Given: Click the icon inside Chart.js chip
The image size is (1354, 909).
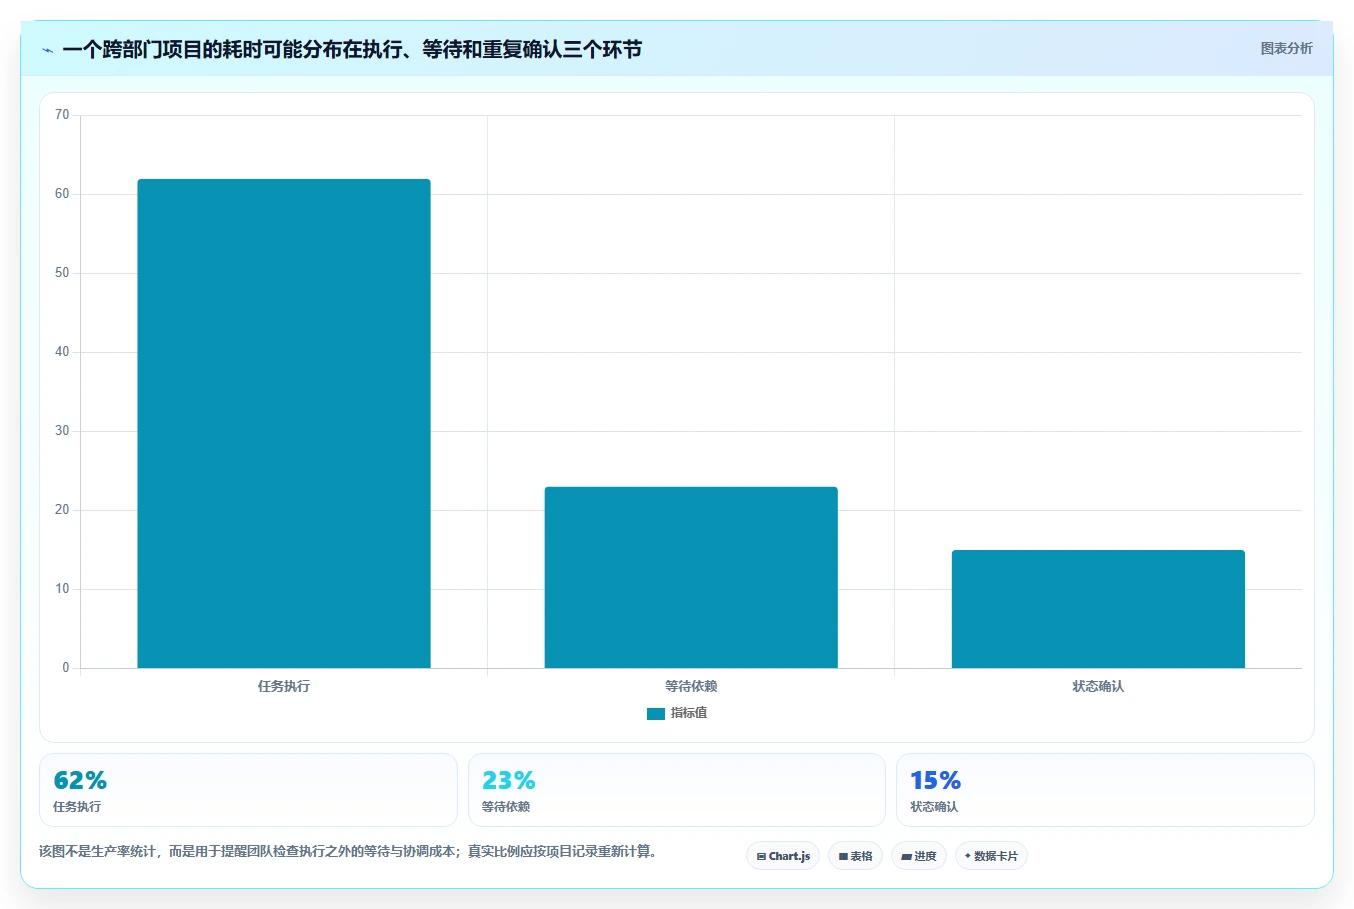Looking at the screenshot, I should 761,857.
